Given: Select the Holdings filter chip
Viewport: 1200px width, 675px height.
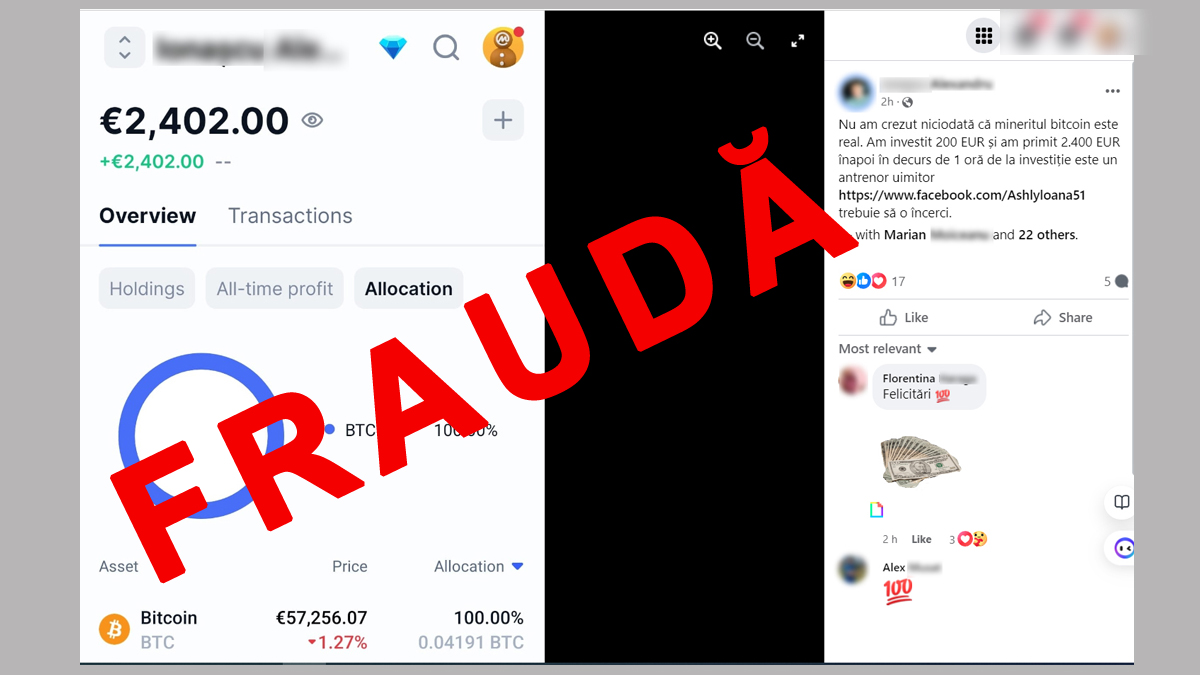Looking at the screenshot, I should [147, 288].
